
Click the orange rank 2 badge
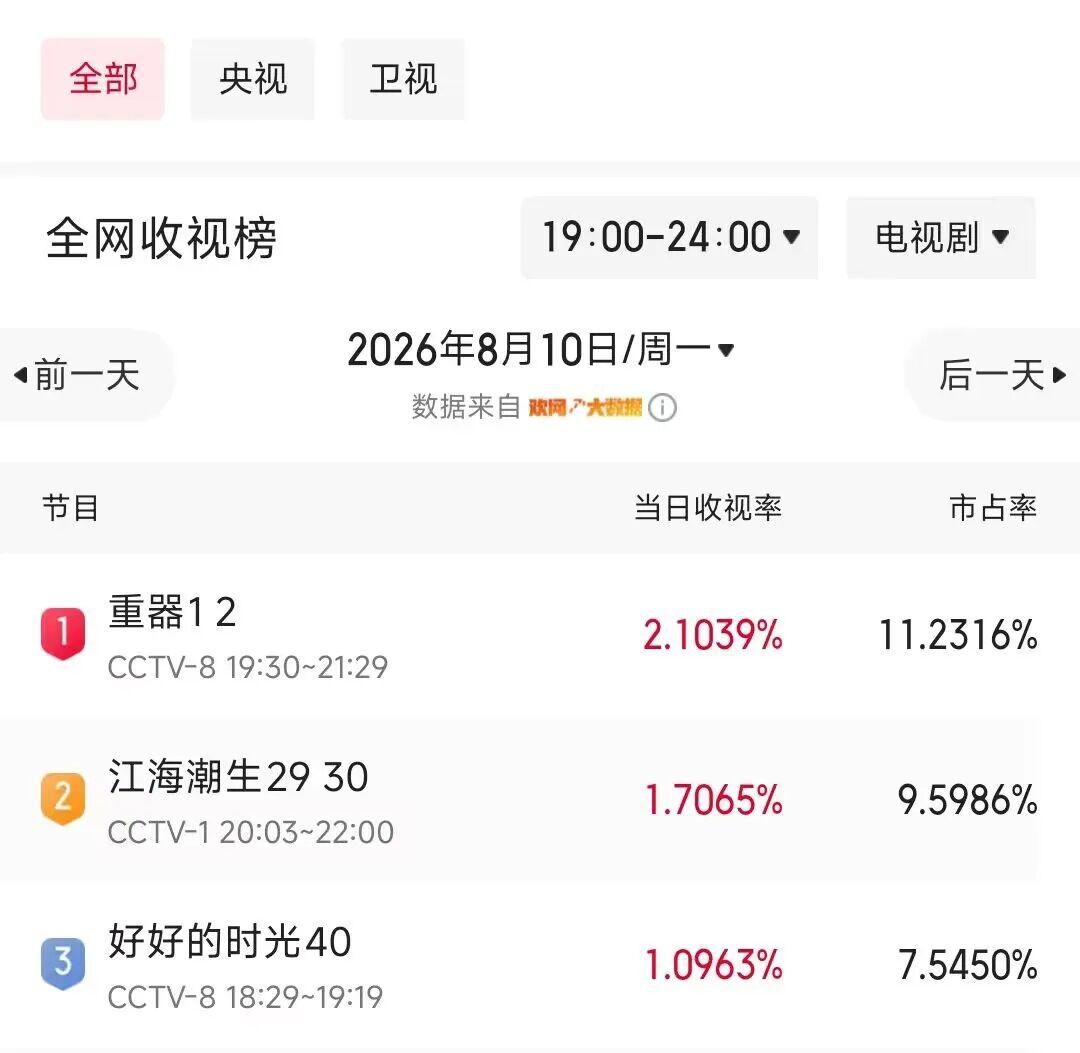[x=63, y=799]
